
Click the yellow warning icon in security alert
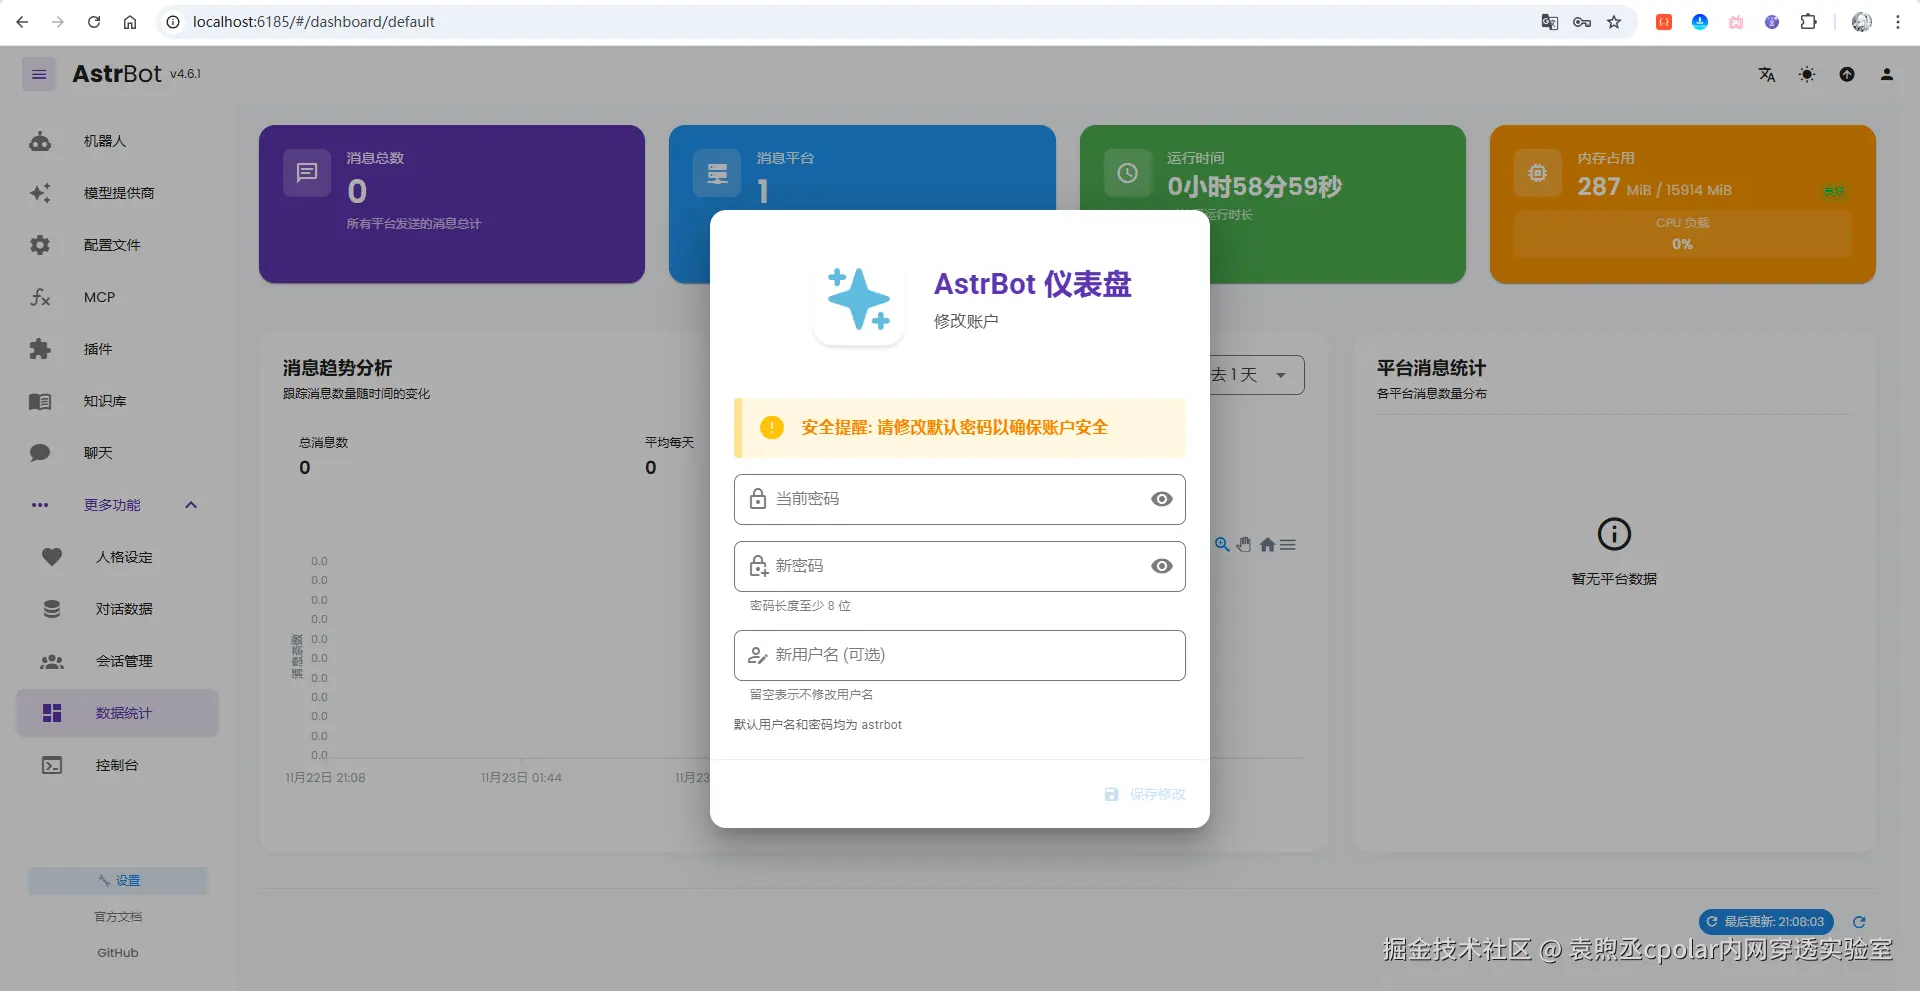772,427
